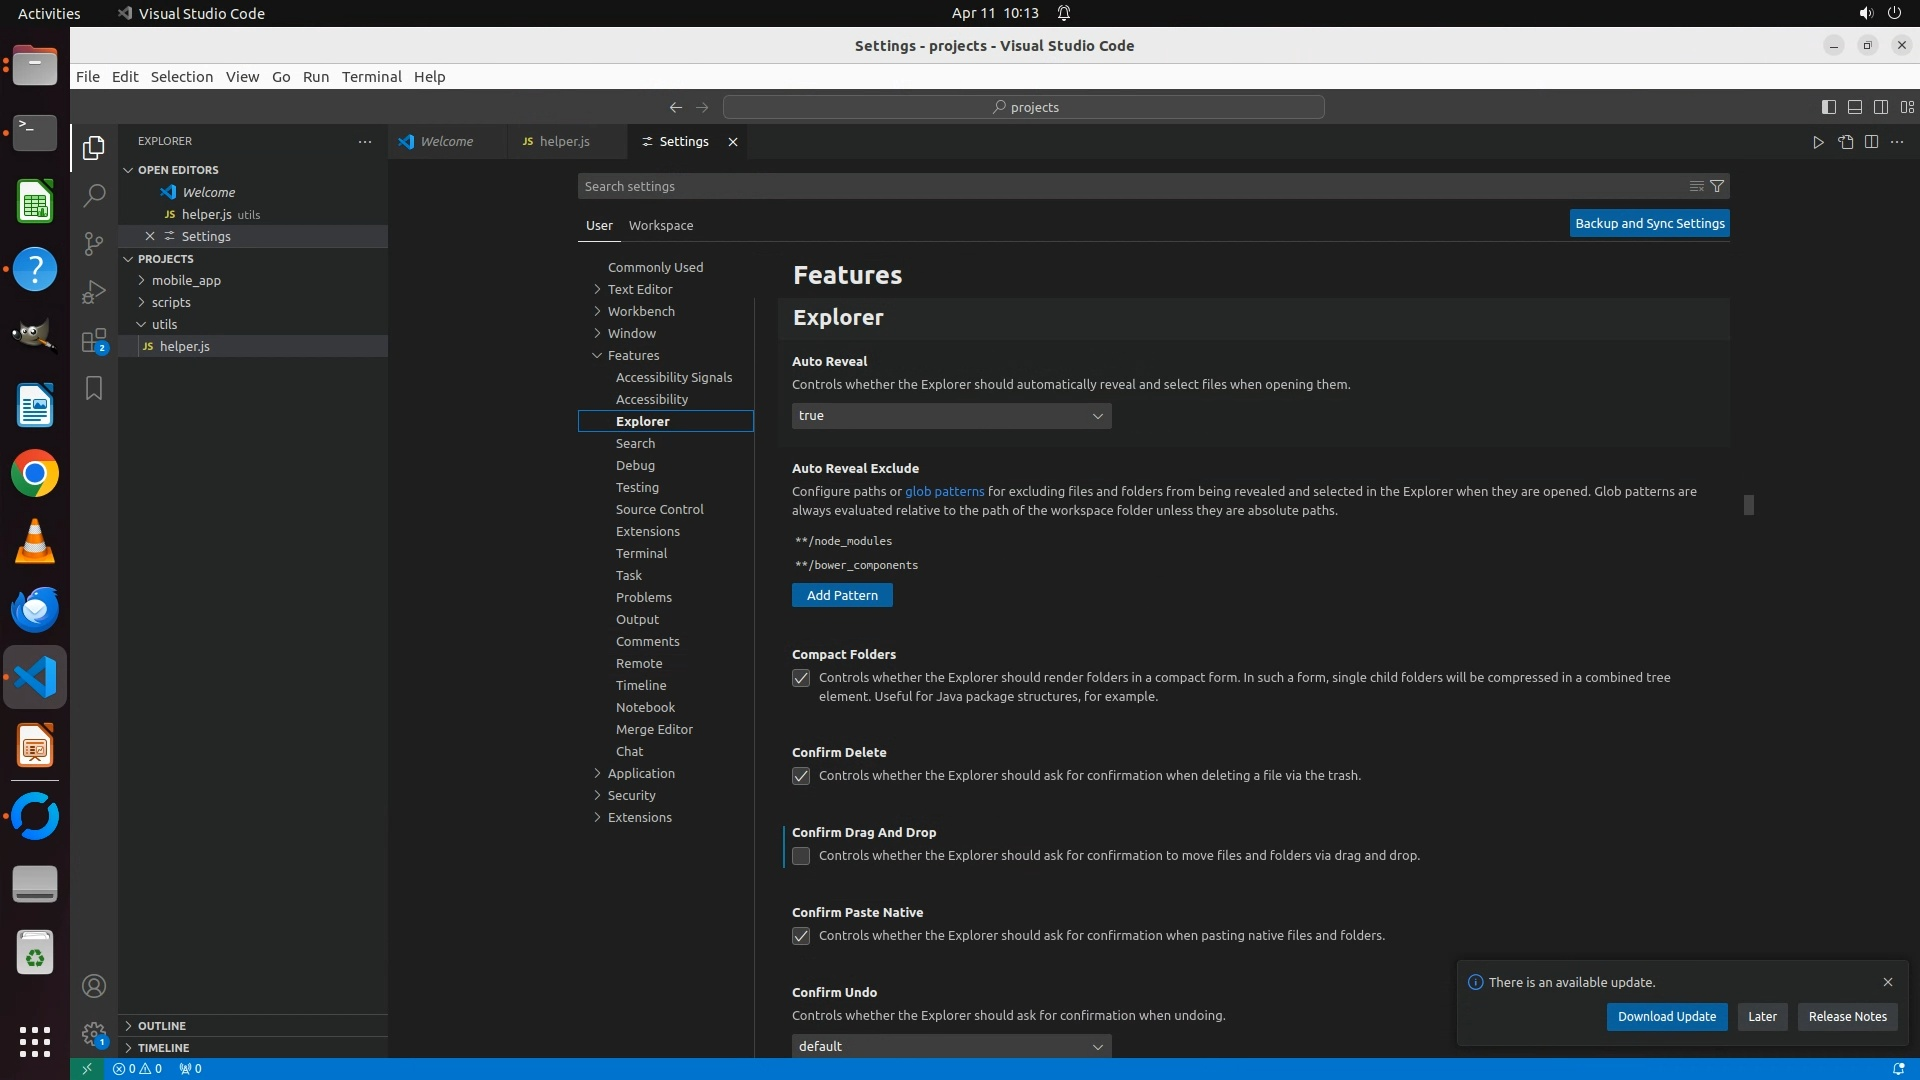Open the Search view in activity bar
Image resolution: width=1920 pixels, height=1080 pixels.
click(x=94, y=195)
